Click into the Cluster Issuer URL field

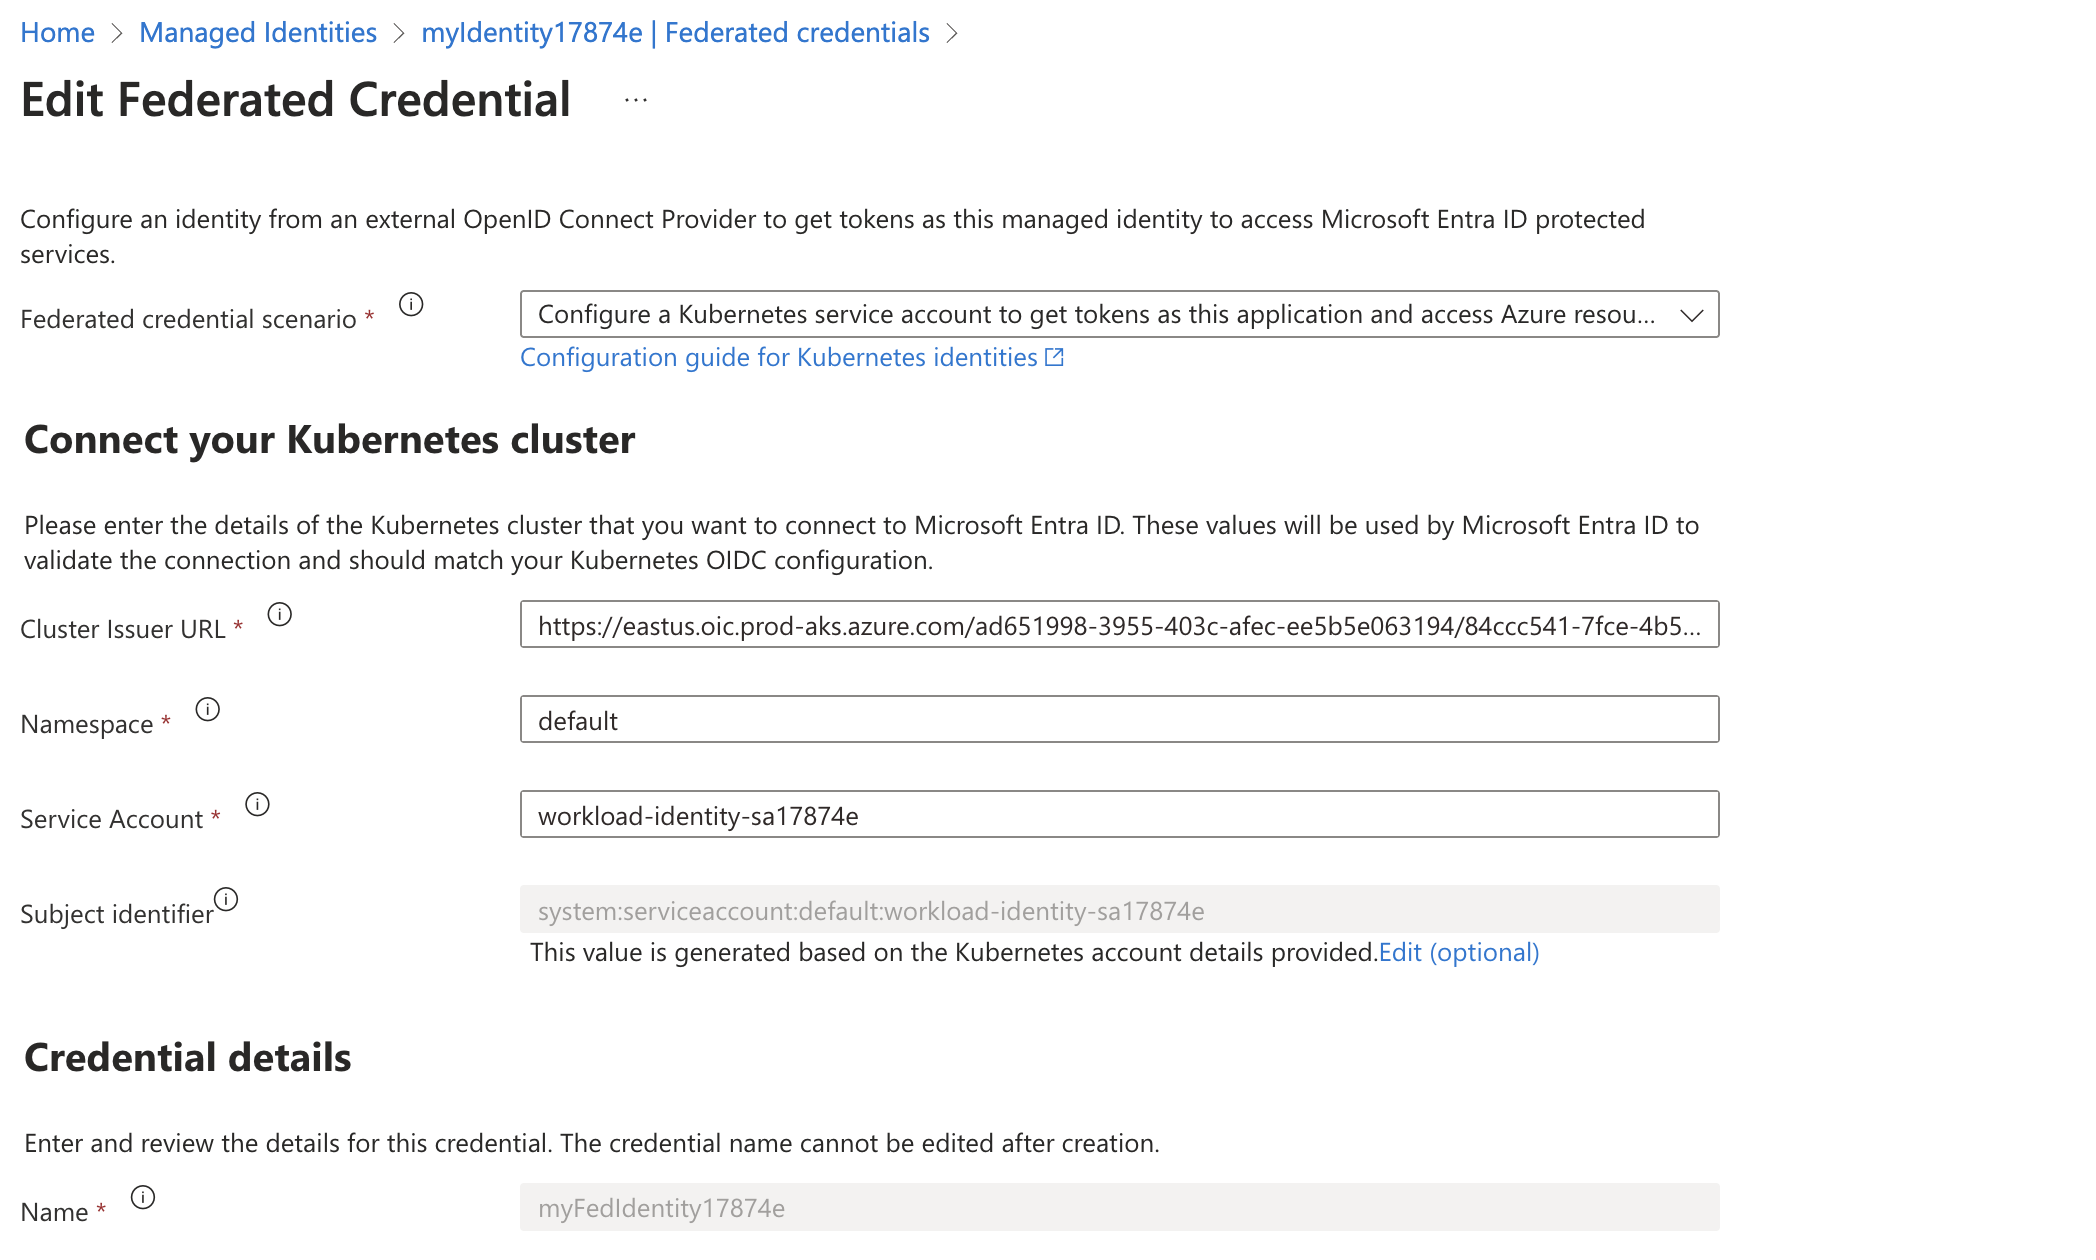point(1118,625)
